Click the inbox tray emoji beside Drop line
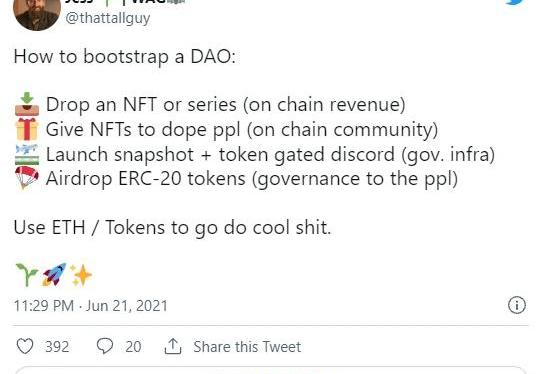 pyautogui.click(x=27, y=104)
